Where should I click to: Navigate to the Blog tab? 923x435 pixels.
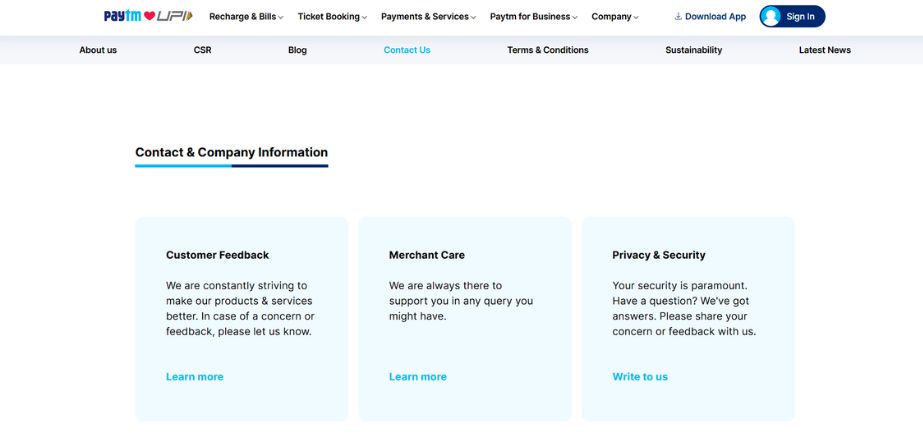(x=297, y=50)
